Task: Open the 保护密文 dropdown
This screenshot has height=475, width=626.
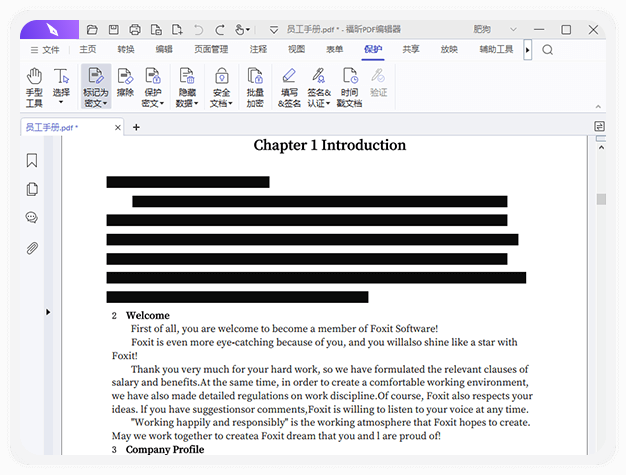Action: (x=153, y=87)
